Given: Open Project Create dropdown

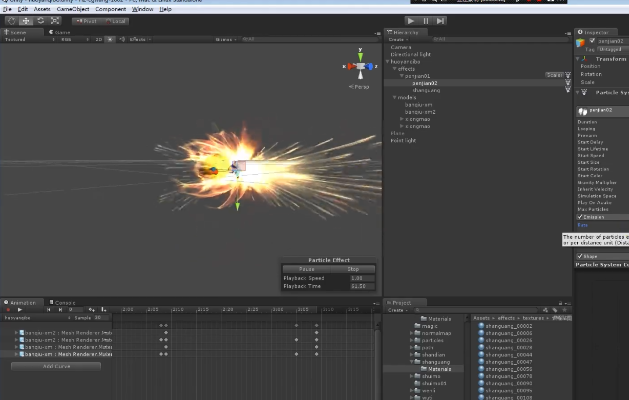Looking at the screenshot, I should point(397,310).
